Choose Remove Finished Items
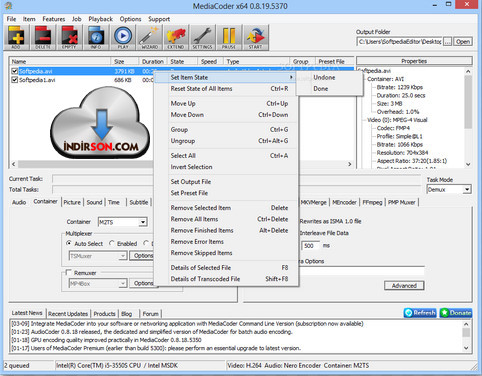The image size is (482, 376). (x=227, y=230)
